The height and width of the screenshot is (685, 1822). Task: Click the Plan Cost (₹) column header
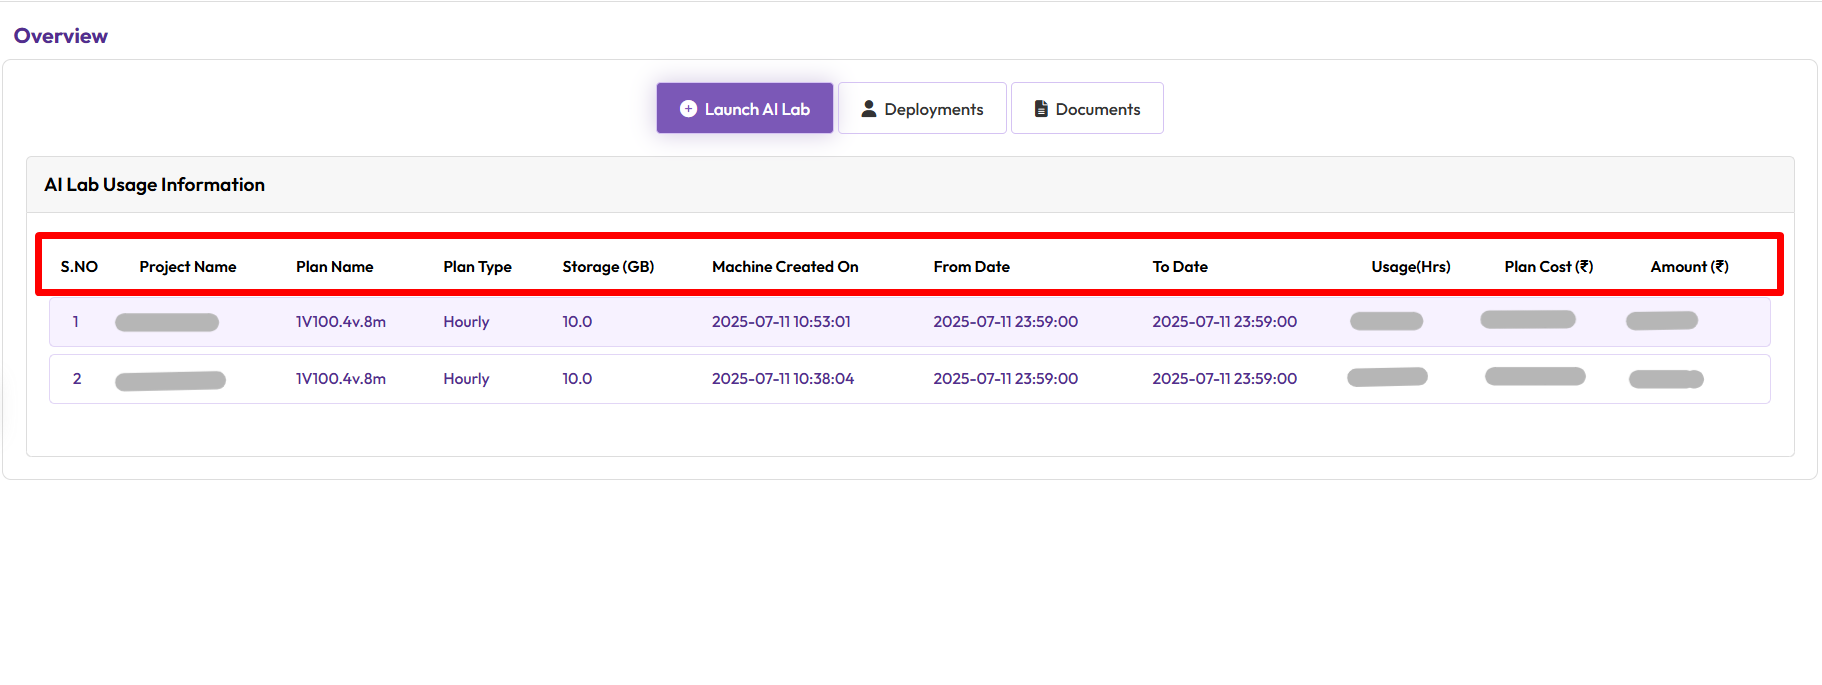[x=1548, y=267]
